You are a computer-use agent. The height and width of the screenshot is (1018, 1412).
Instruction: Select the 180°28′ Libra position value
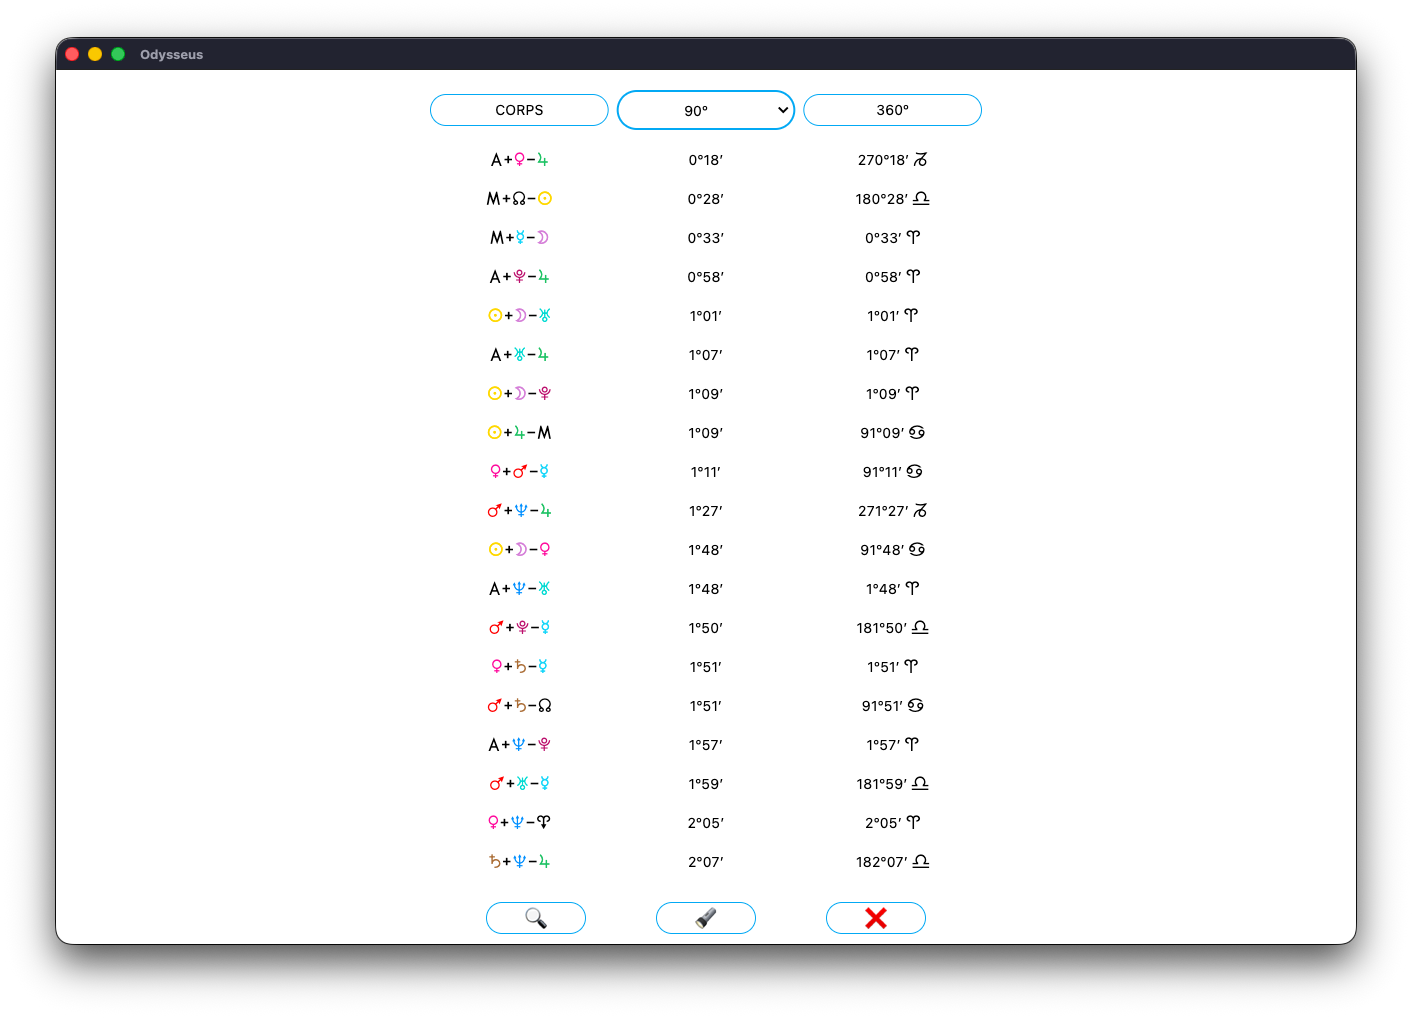click(892, 199)
